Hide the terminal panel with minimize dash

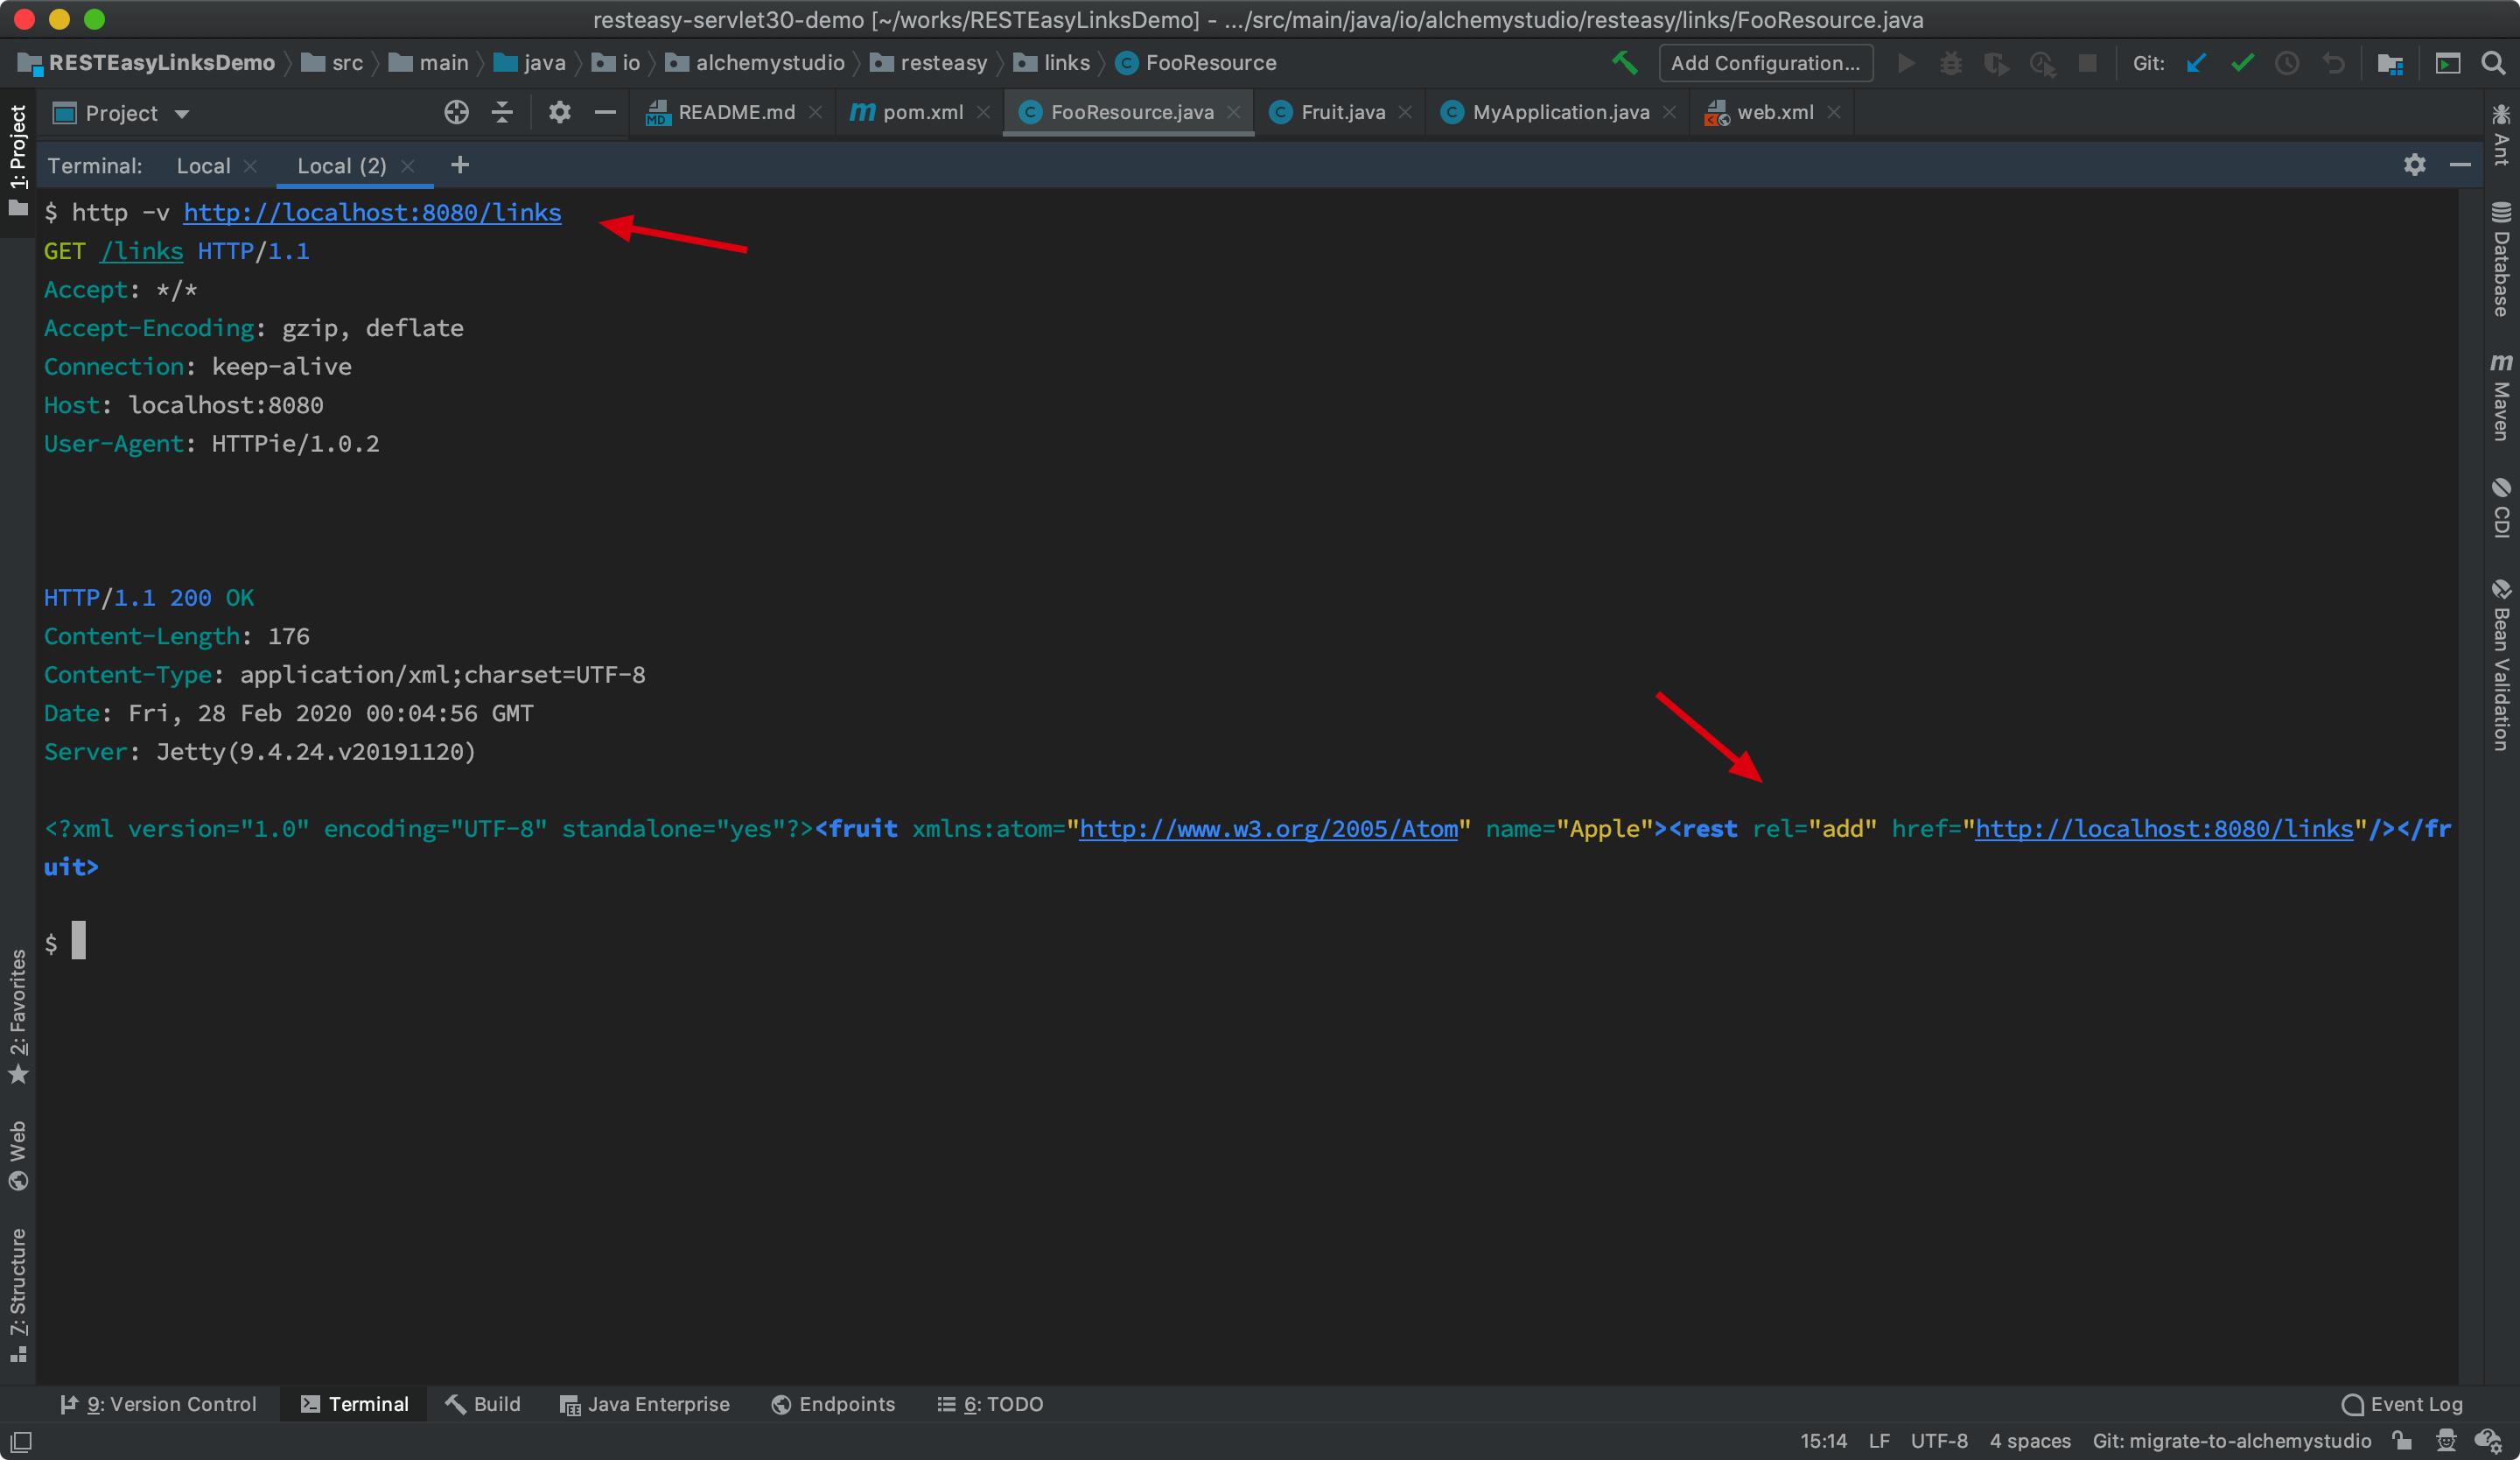point(2460,165)
